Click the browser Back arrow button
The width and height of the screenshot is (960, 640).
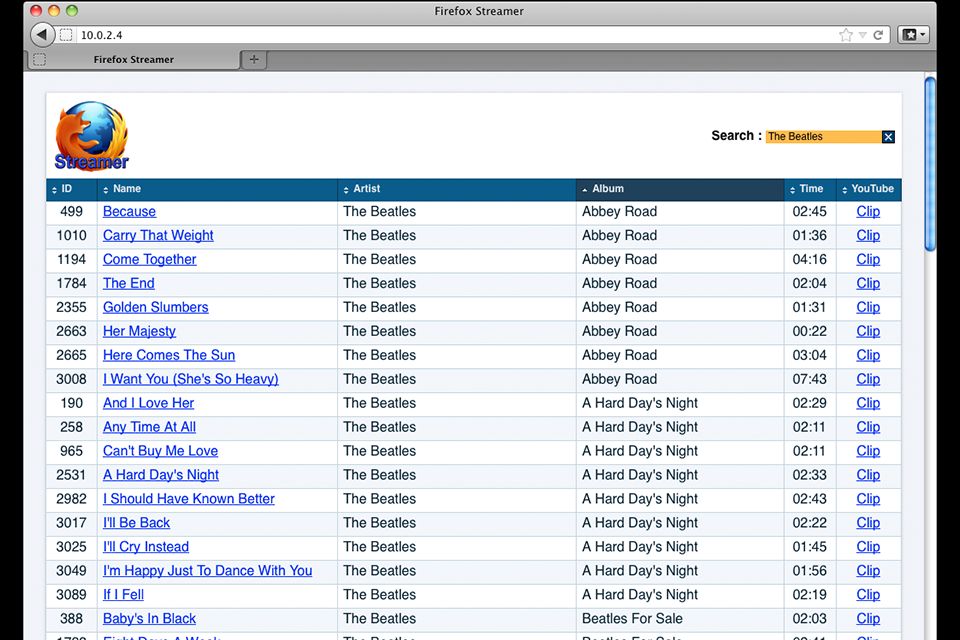click(x=42, y=34)
